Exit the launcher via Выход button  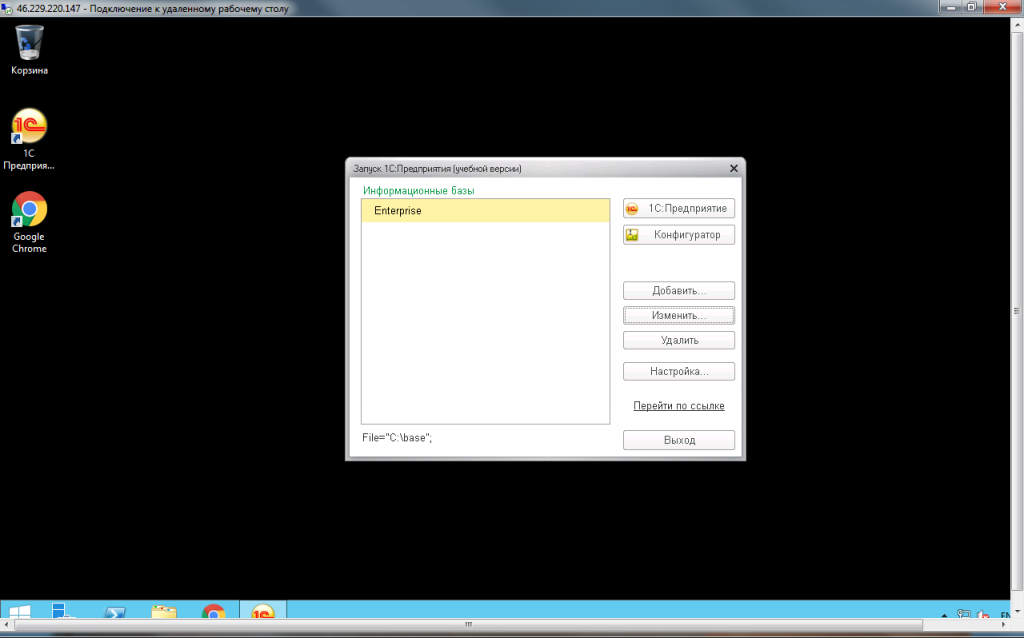click(679, 440)
